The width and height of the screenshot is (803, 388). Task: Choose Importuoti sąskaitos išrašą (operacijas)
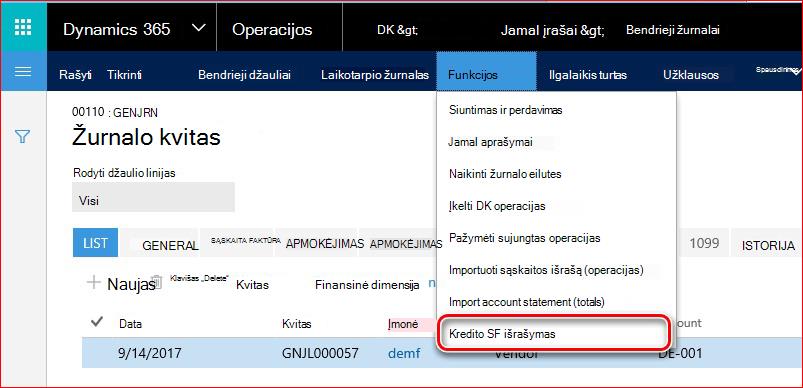546,270
